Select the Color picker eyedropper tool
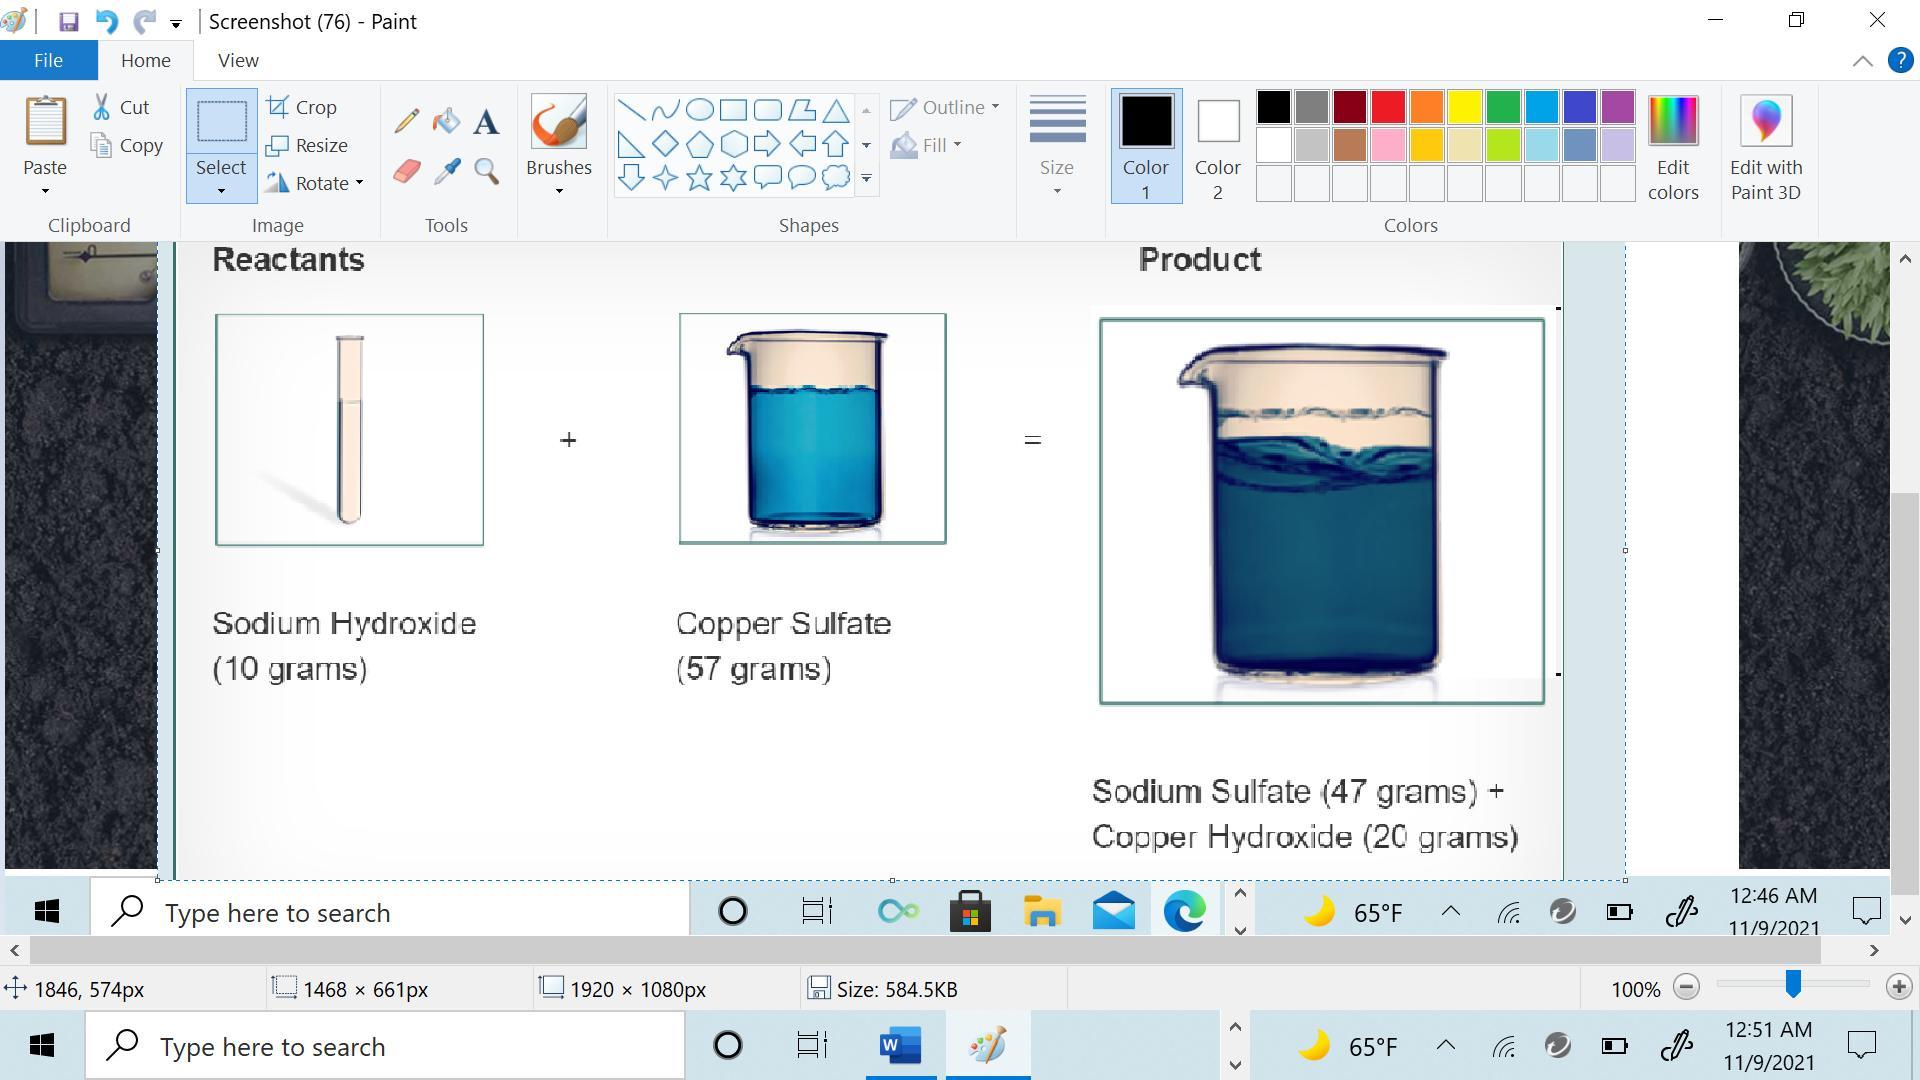 [446, 171]
